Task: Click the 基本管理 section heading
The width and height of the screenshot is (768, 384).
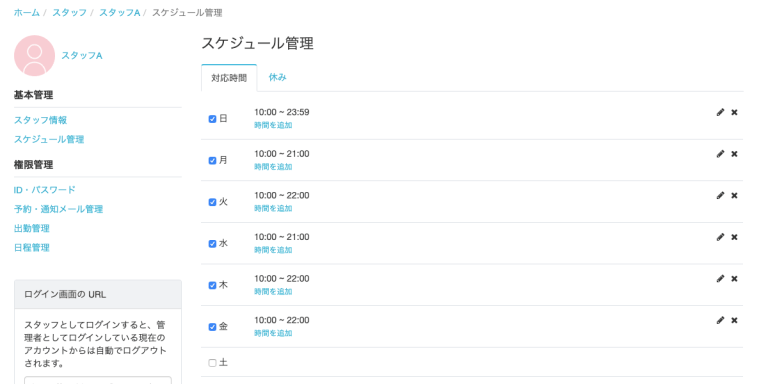Action: coord(33,96)
